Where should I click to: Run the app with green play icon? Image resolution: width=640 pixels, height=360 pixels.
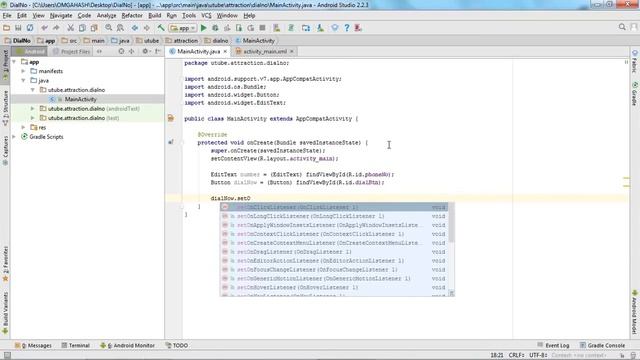click(204, 28)
